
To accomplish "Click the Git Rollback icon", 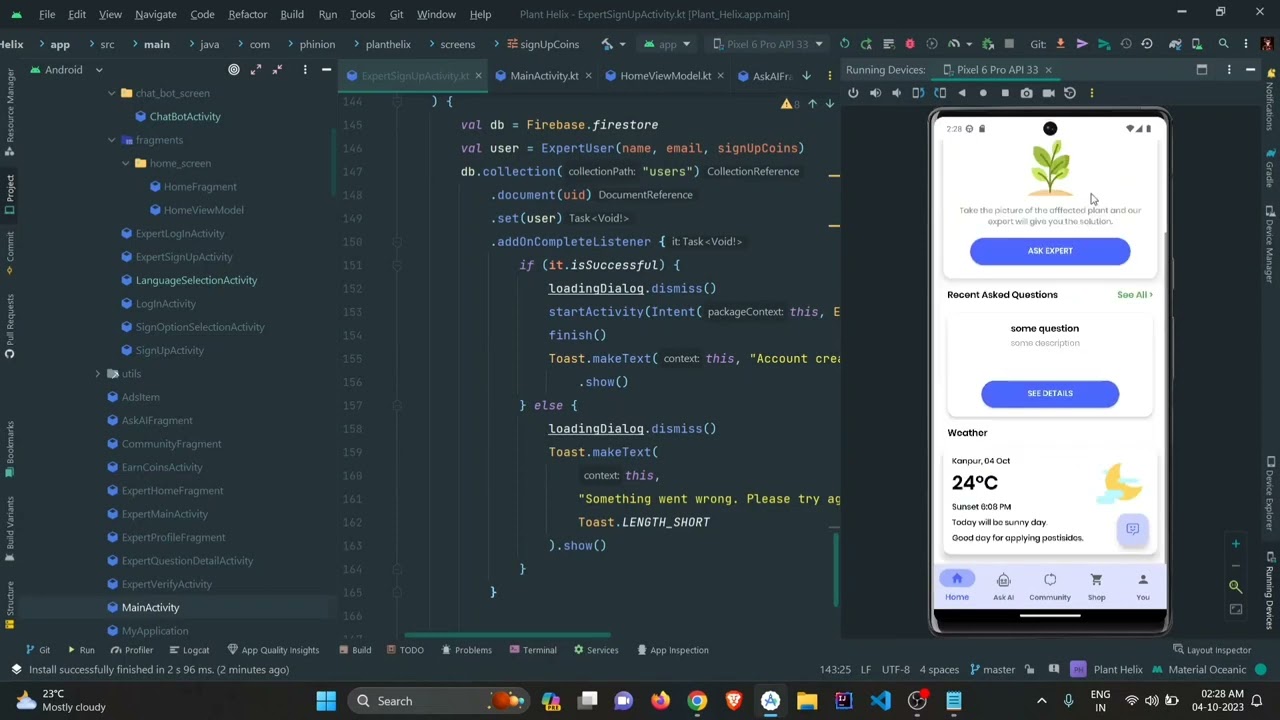I will click(x=1147, y=44).
